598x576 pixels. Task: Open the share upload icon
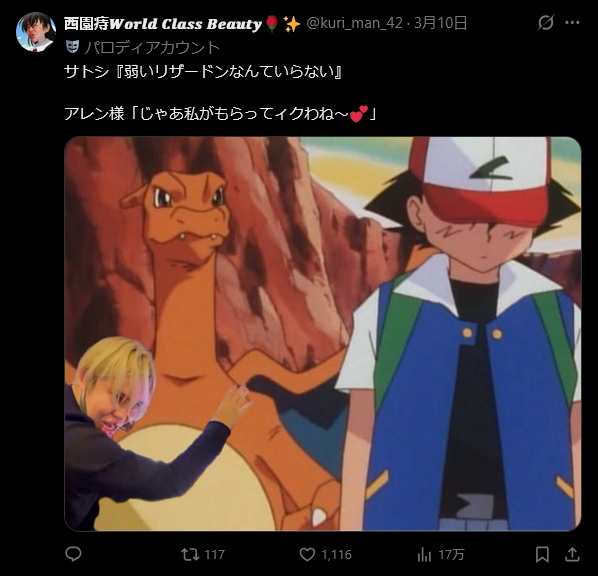pyautogui.click(x=572, y=554)
